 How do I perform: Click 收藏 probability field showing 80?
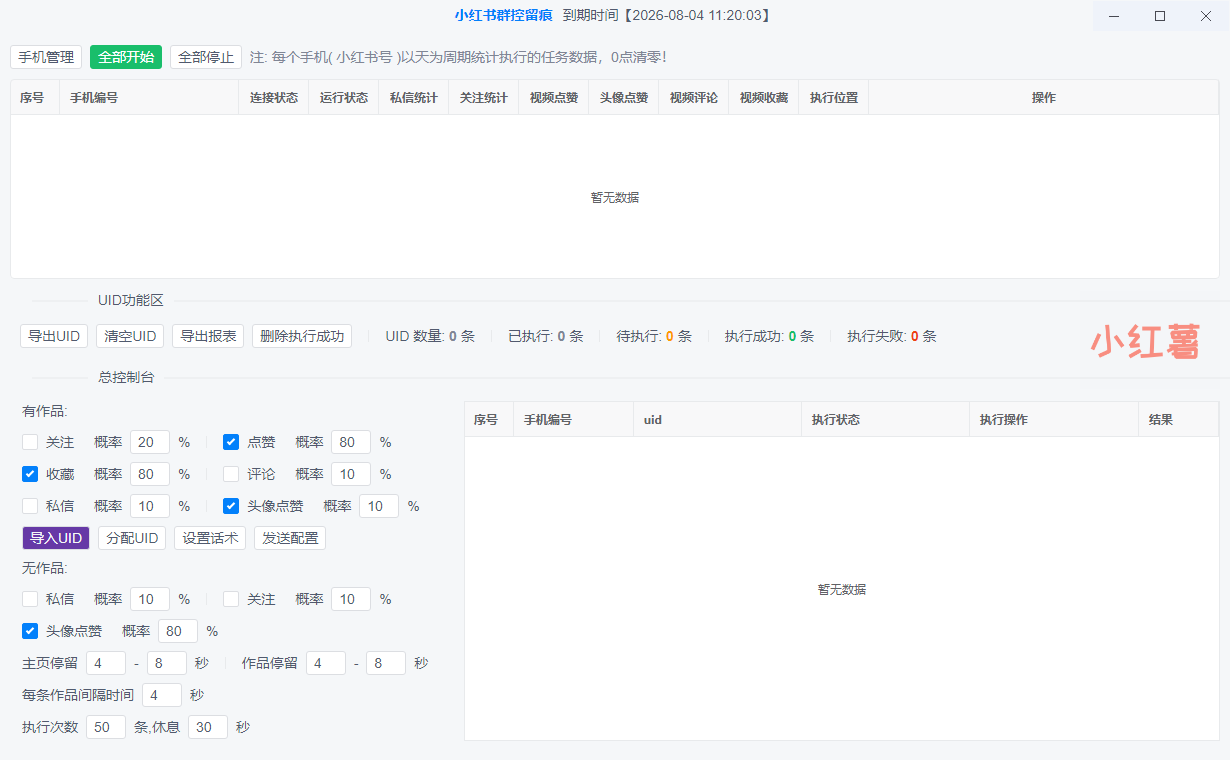[150, 474]
